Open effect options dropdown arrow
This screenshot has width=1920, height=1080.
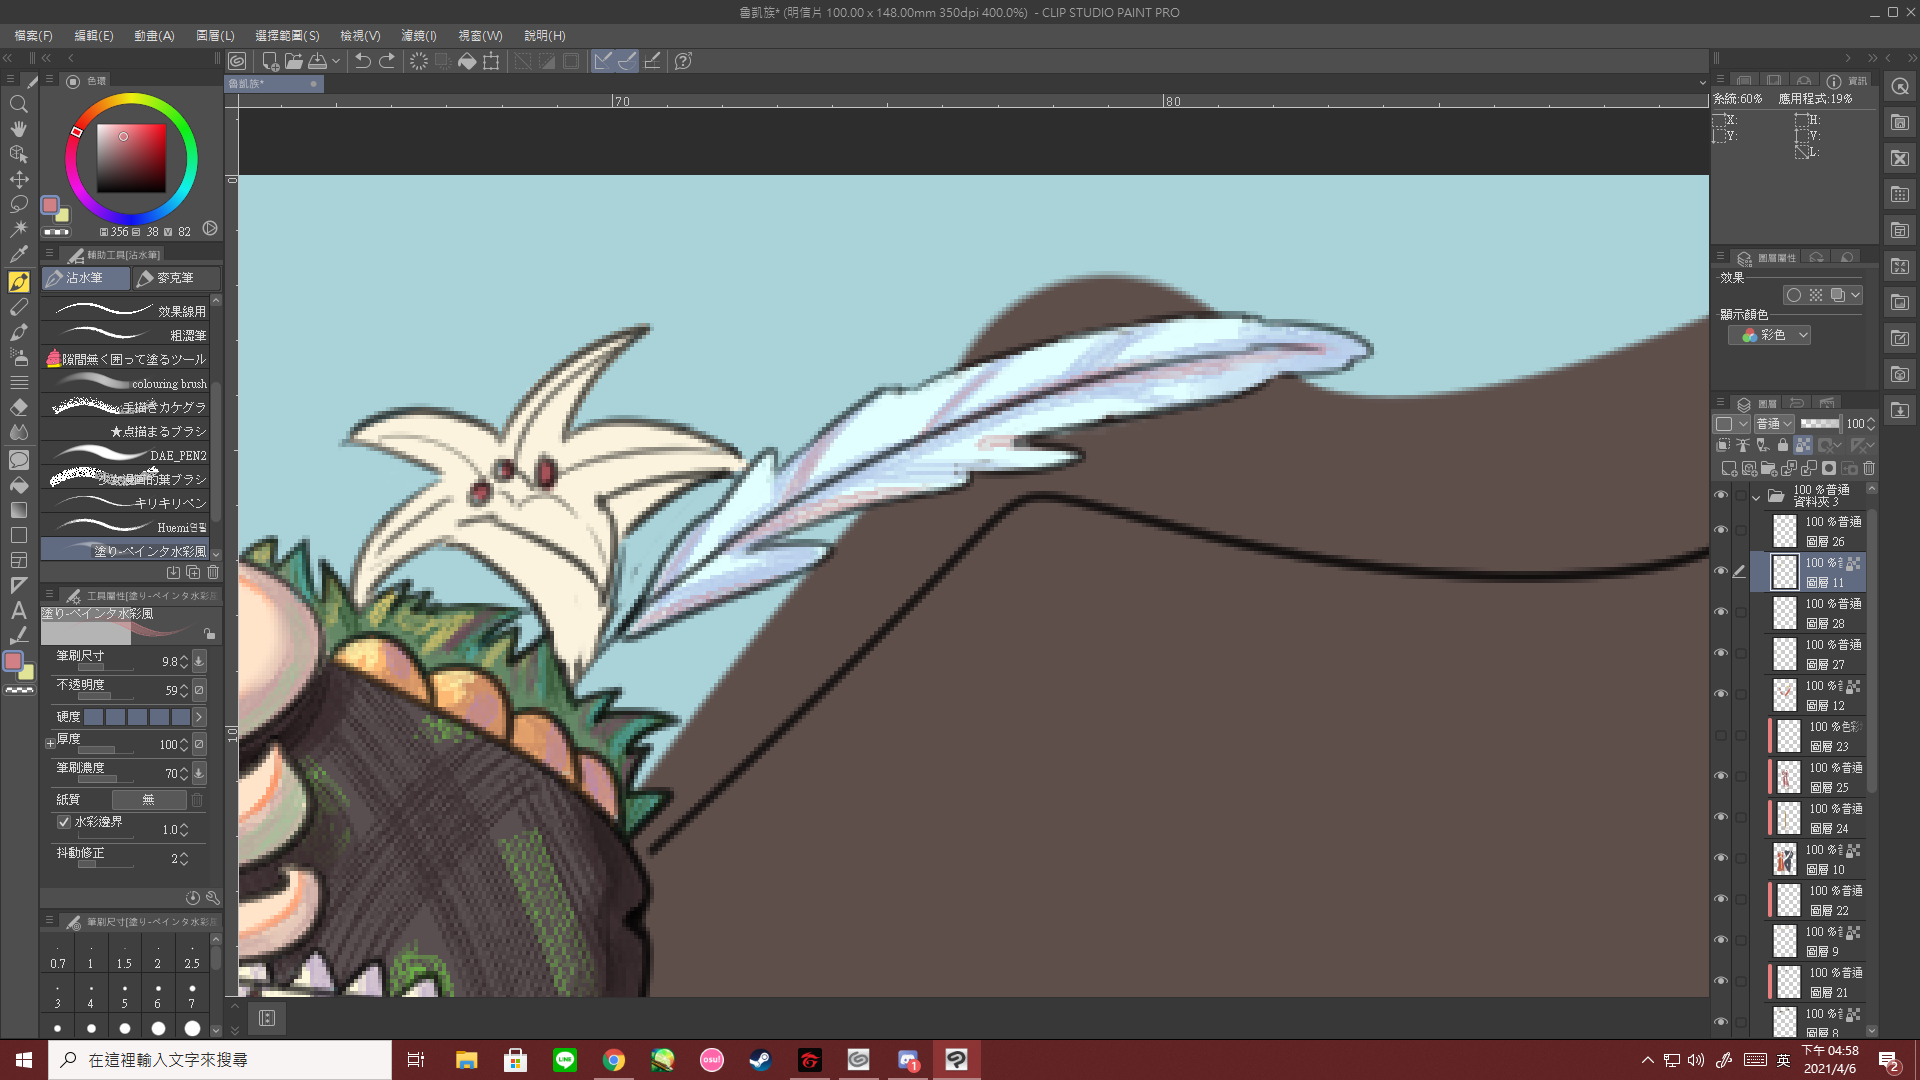click(x=1856, y=295)
